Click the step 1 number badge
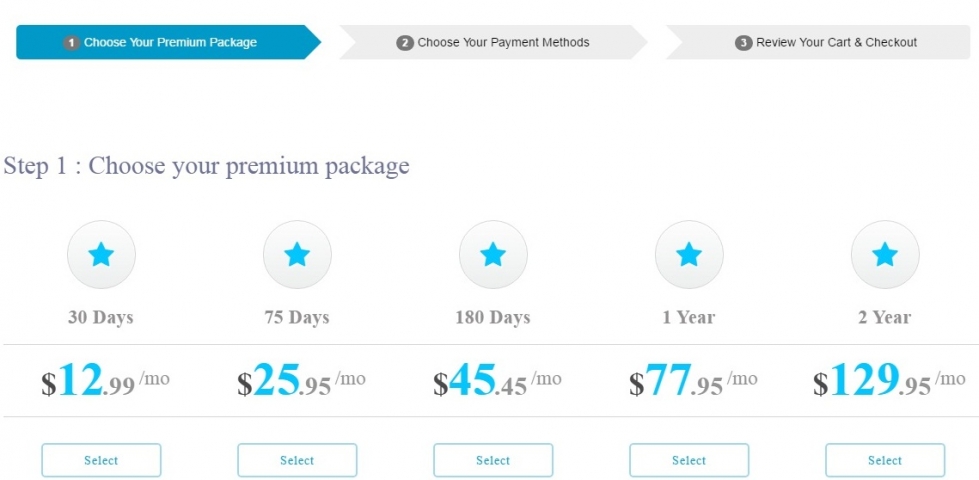 (72, 43)
